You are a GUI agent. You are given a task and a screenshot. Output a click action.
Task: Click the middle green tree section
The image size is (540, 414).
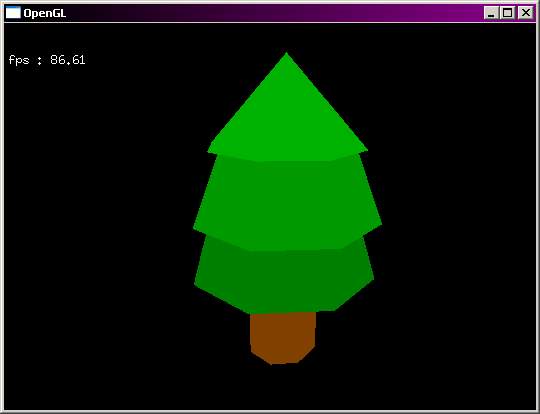coord(288,203)
